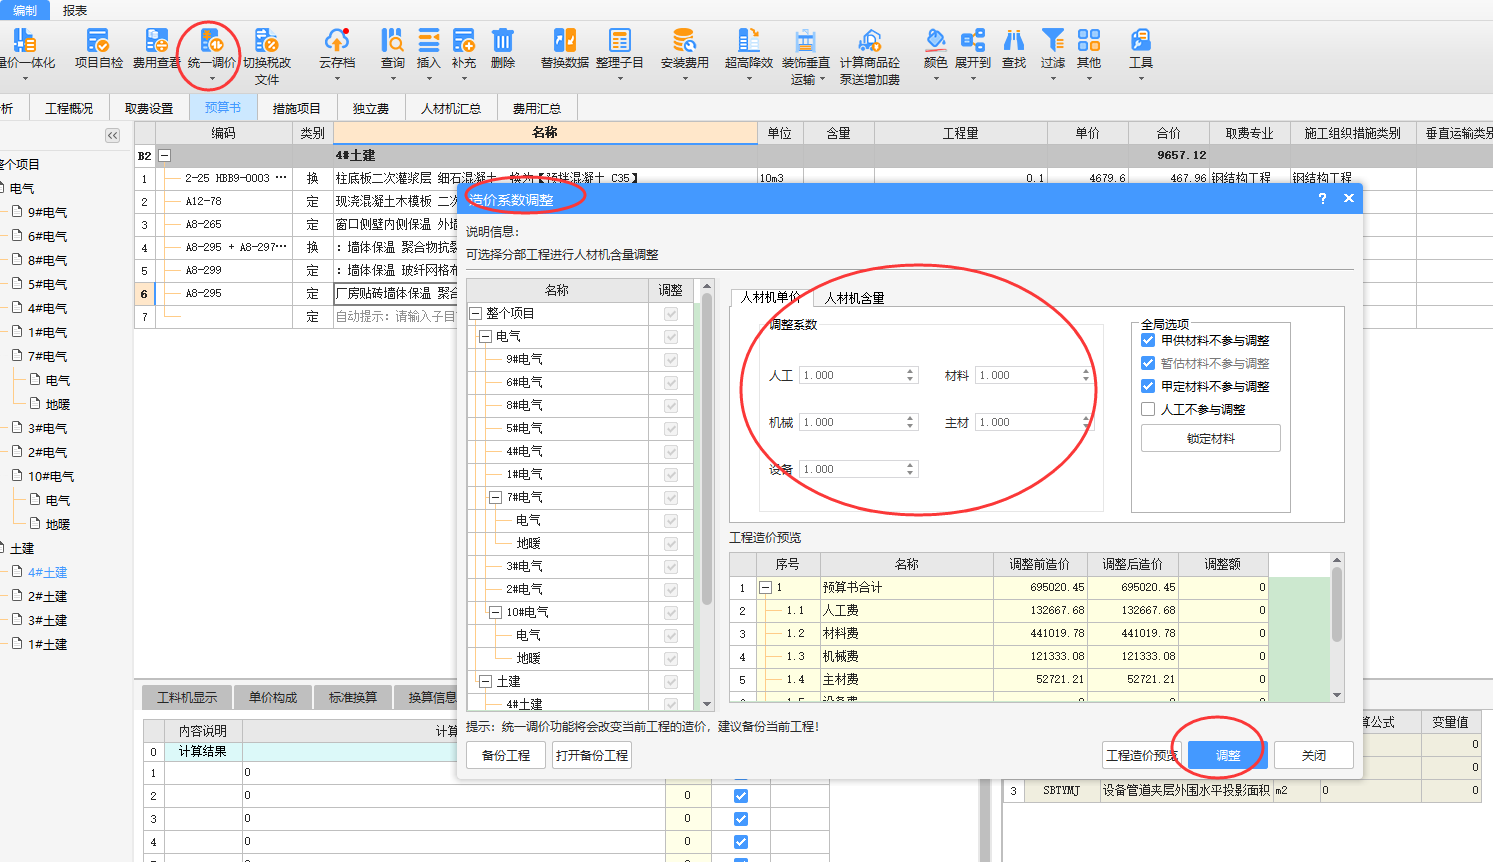
Task: Collapse the 土建 node in dialog tree
Action: point(486,681)
